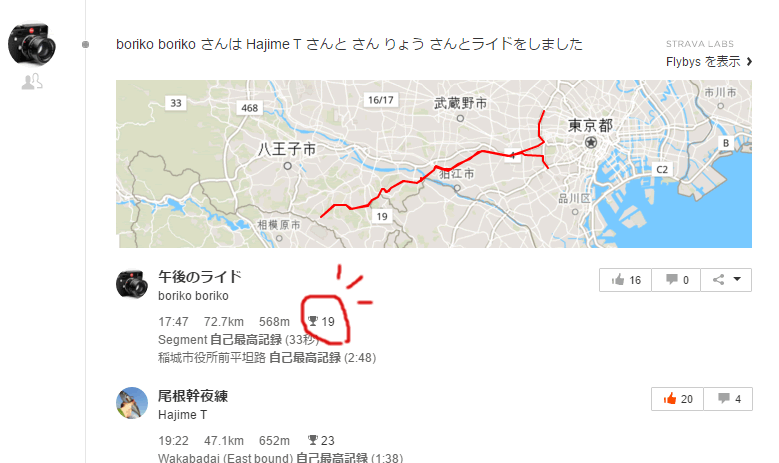Screen dimensions: 779x463
Task: Open the large camera profile avatar
Action: 32,44
